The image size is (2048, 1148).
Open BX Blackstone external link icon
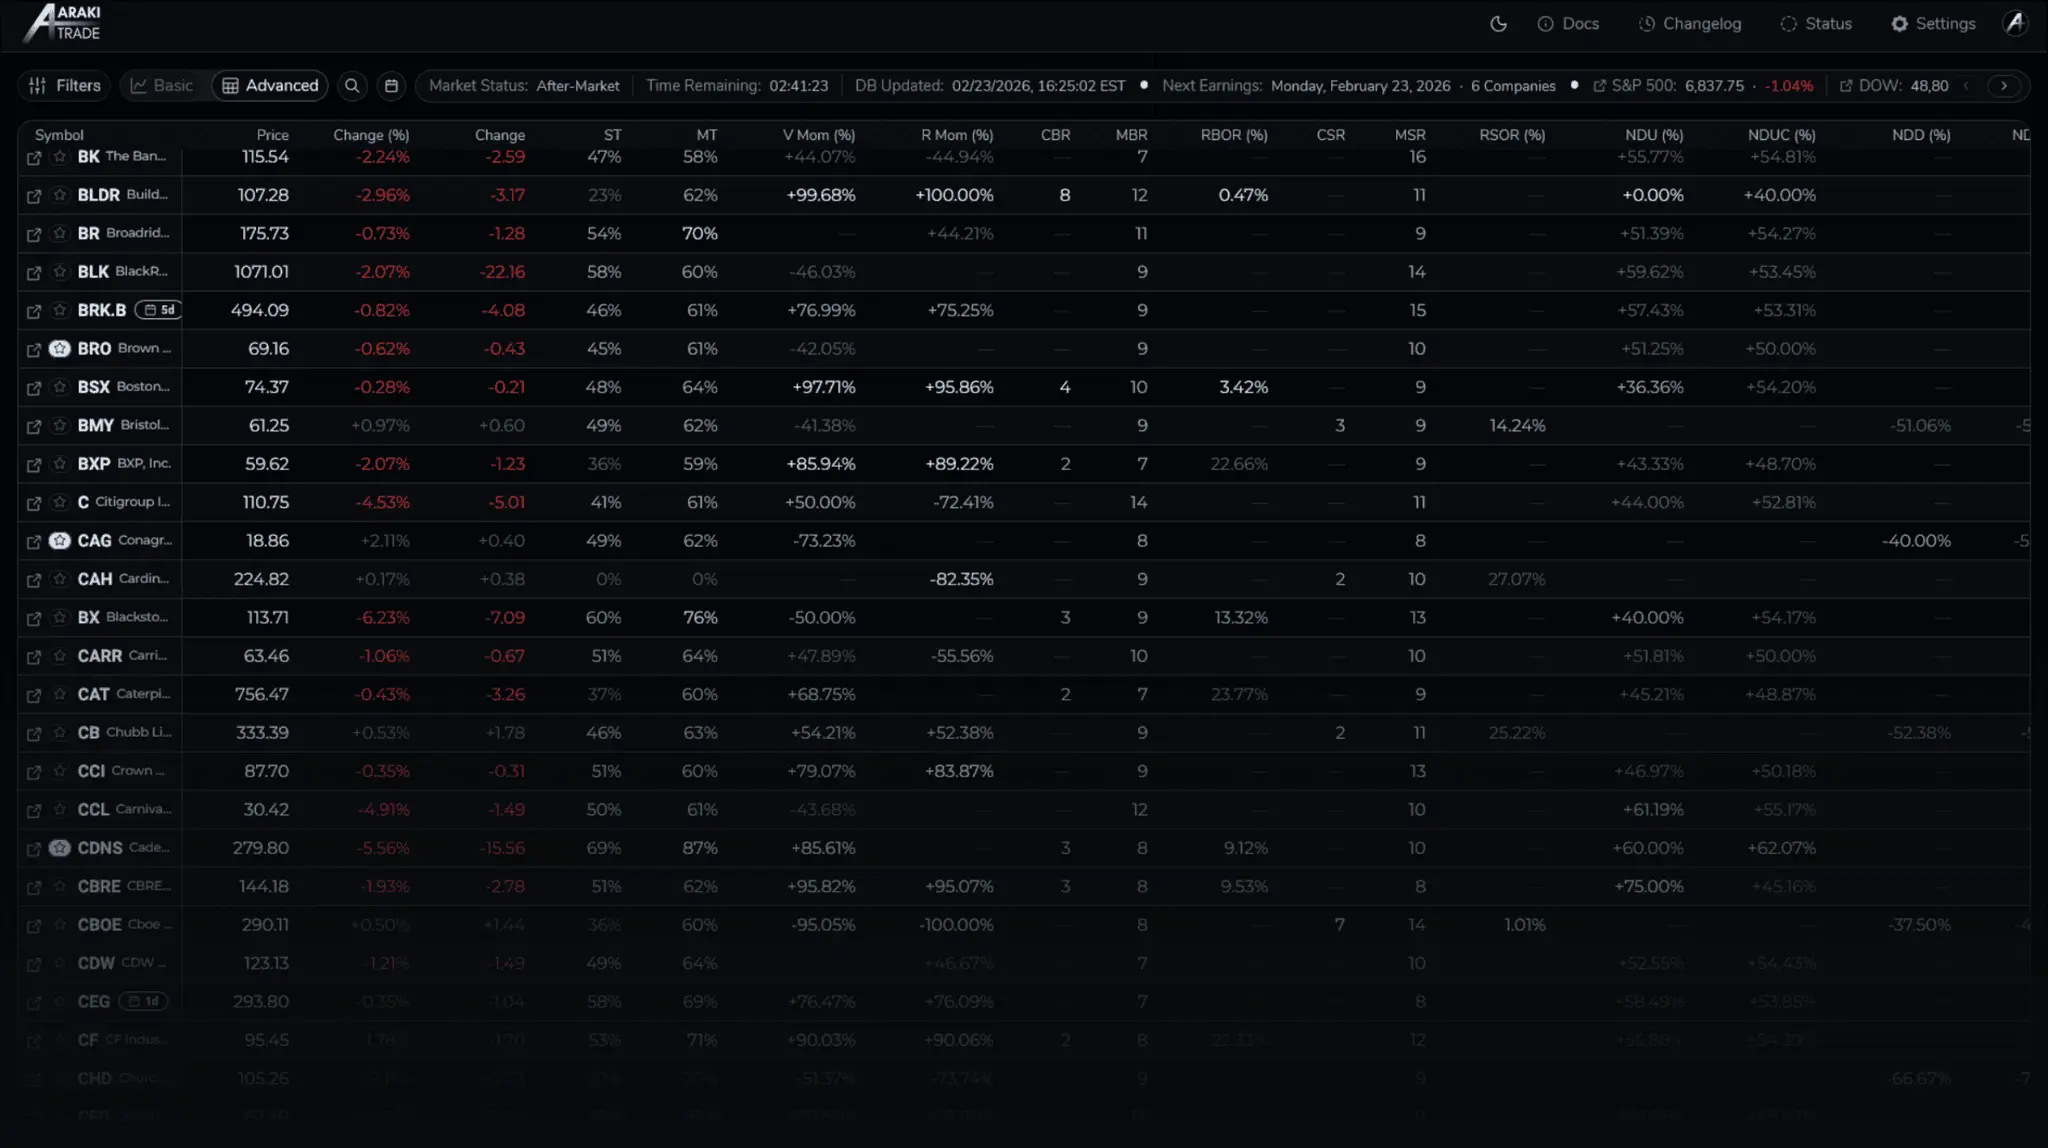point(34,619)
